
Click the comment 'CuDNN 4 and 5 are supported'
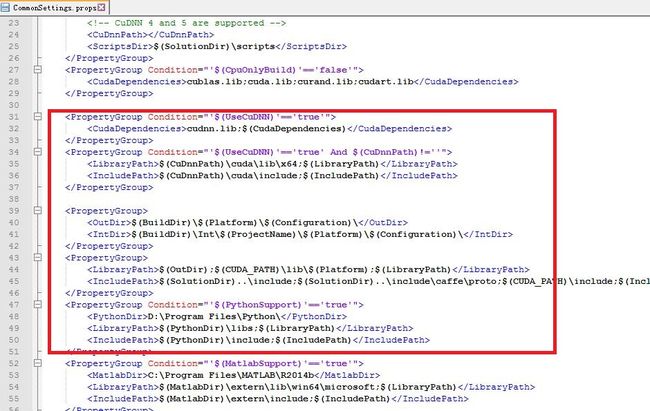coord(189,23)
